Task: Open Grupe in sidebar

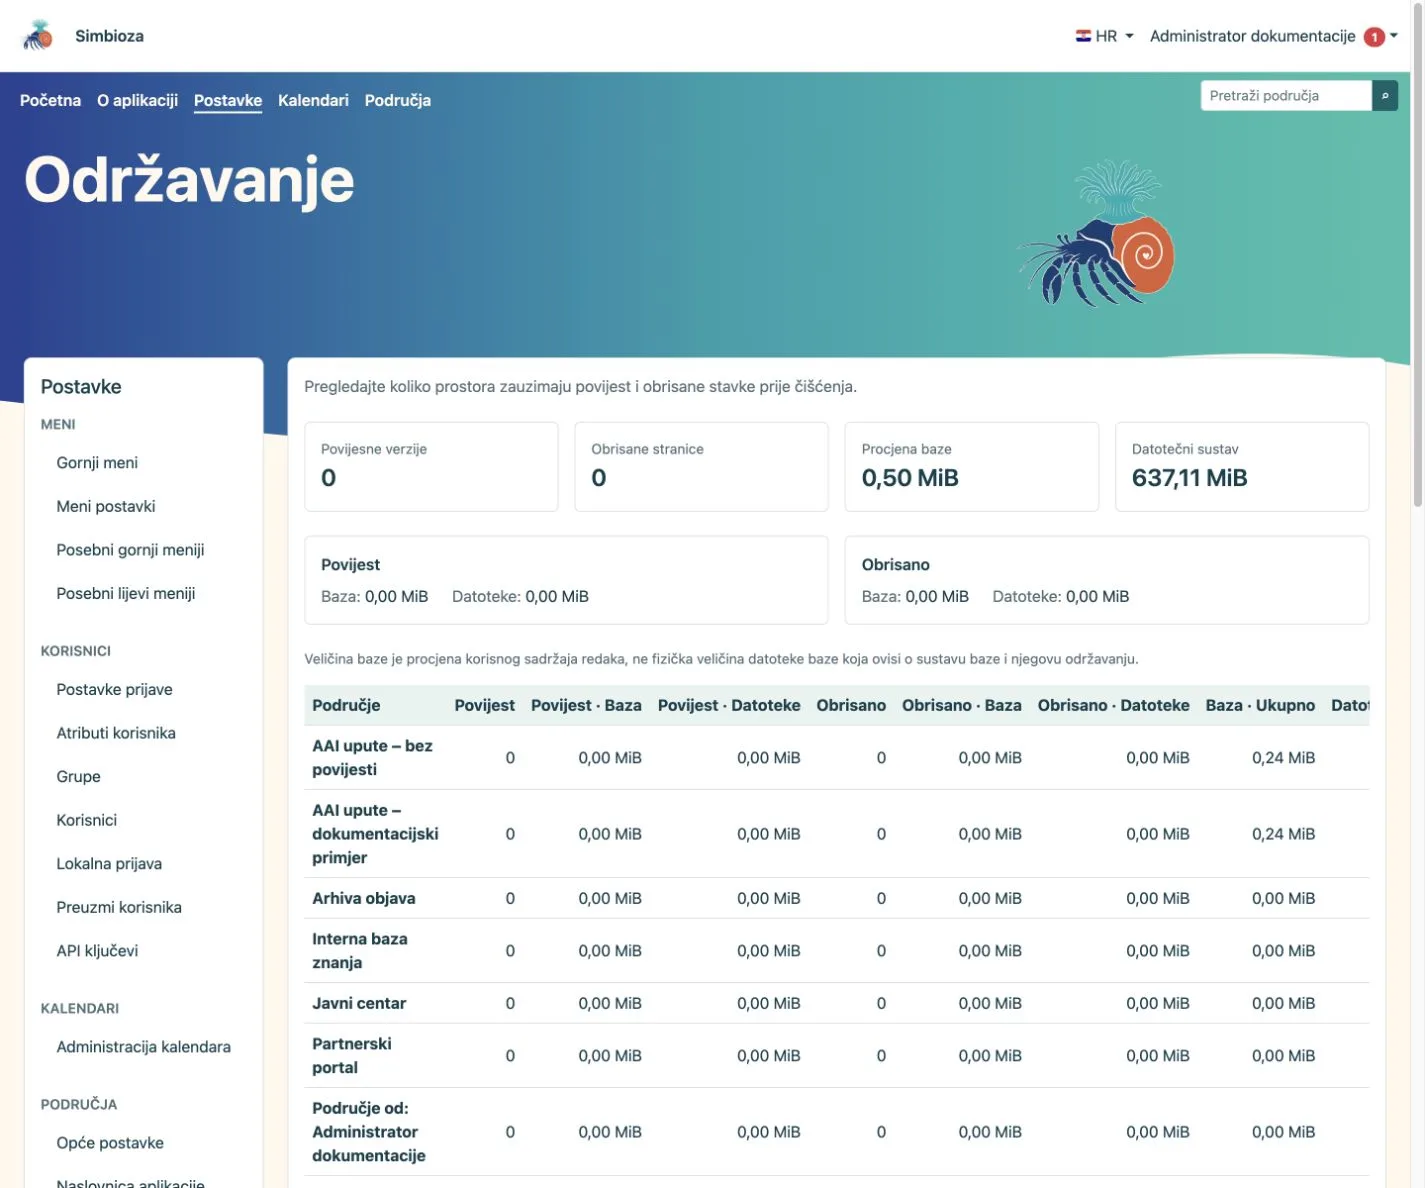Action: point(78,776)
